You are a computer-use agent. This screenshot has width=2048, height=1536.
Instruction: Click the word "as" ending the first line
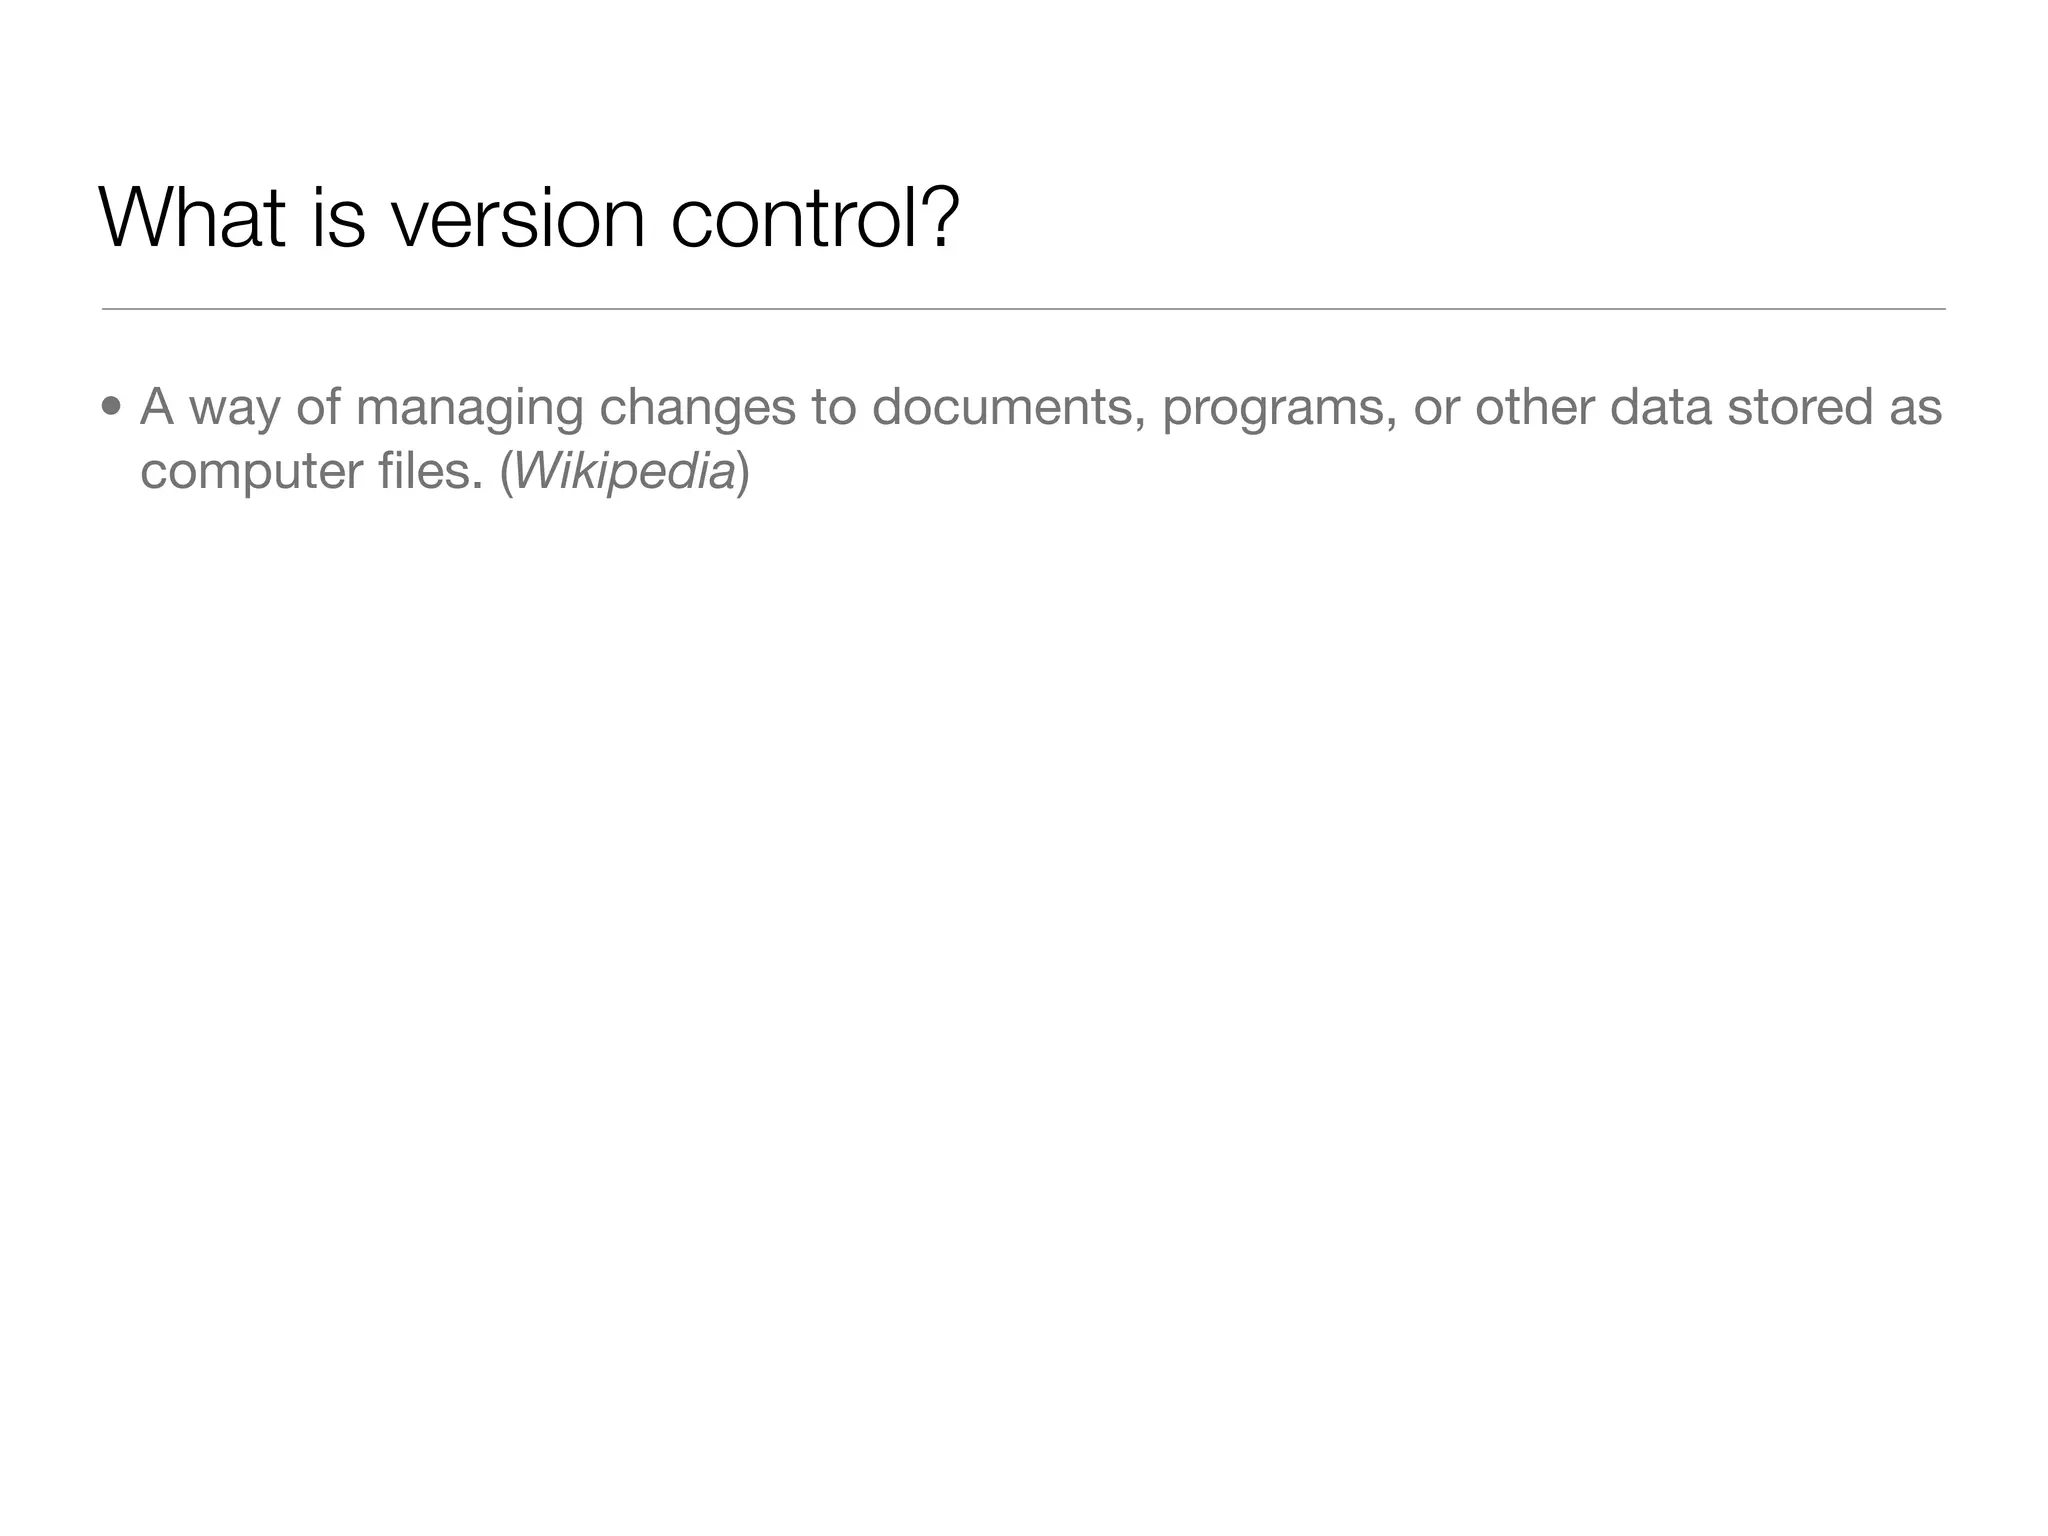pos(1915,409)
